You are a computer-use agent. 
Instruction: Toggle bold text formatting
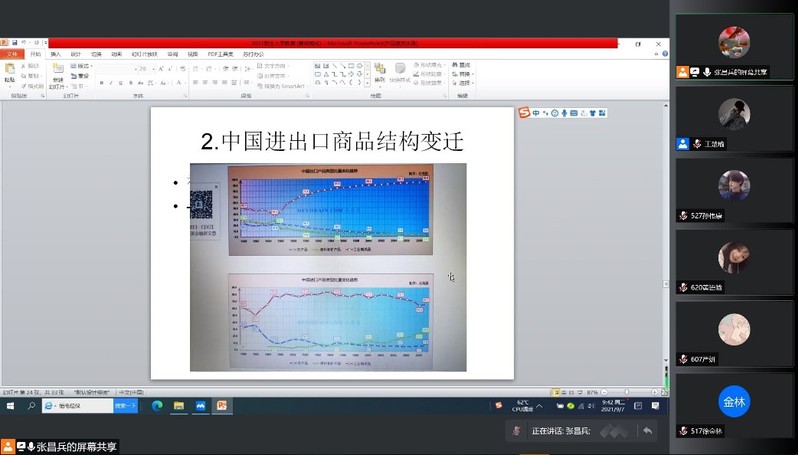click(x=103, y=83)
